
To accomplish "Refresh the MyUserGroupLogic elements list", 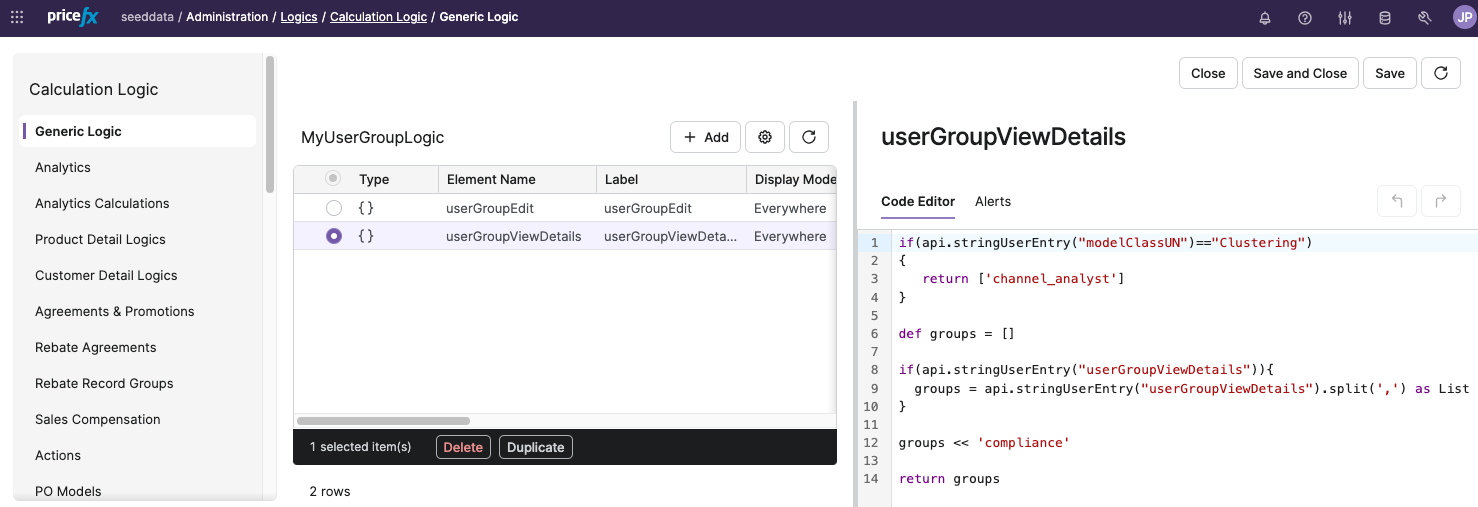I will (809, 137).
